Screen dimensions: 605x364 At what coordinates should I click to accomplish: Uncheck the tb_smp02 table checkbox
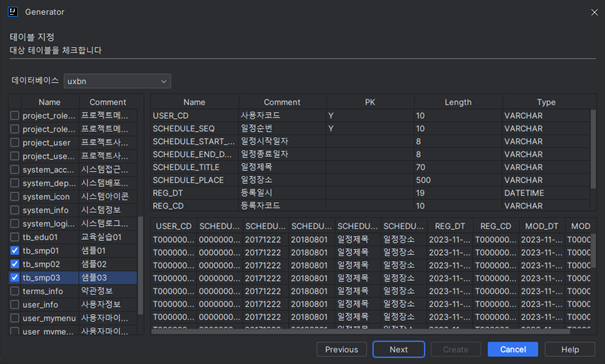(x=15, y=264)
